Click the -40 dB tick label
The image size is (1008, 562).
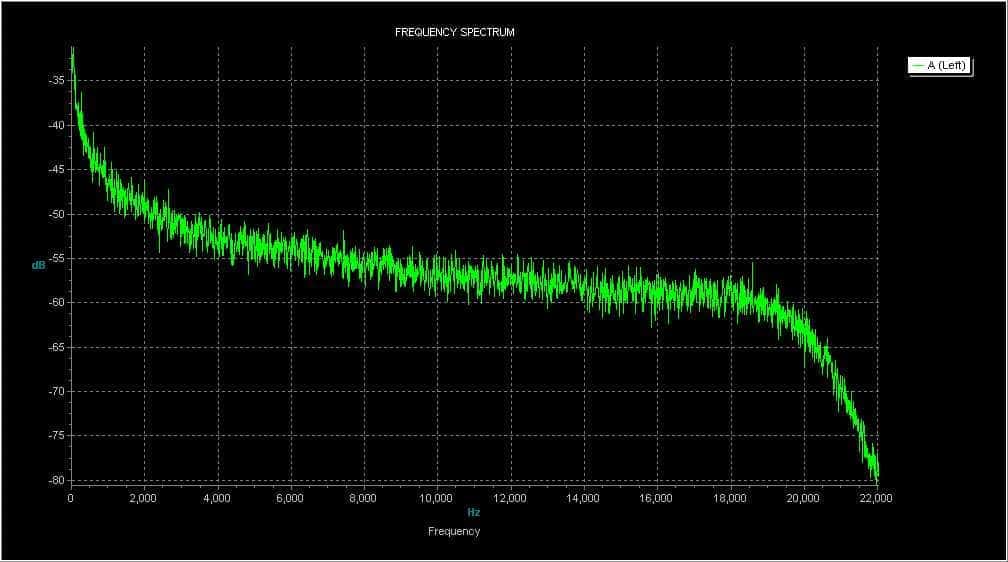57,125
